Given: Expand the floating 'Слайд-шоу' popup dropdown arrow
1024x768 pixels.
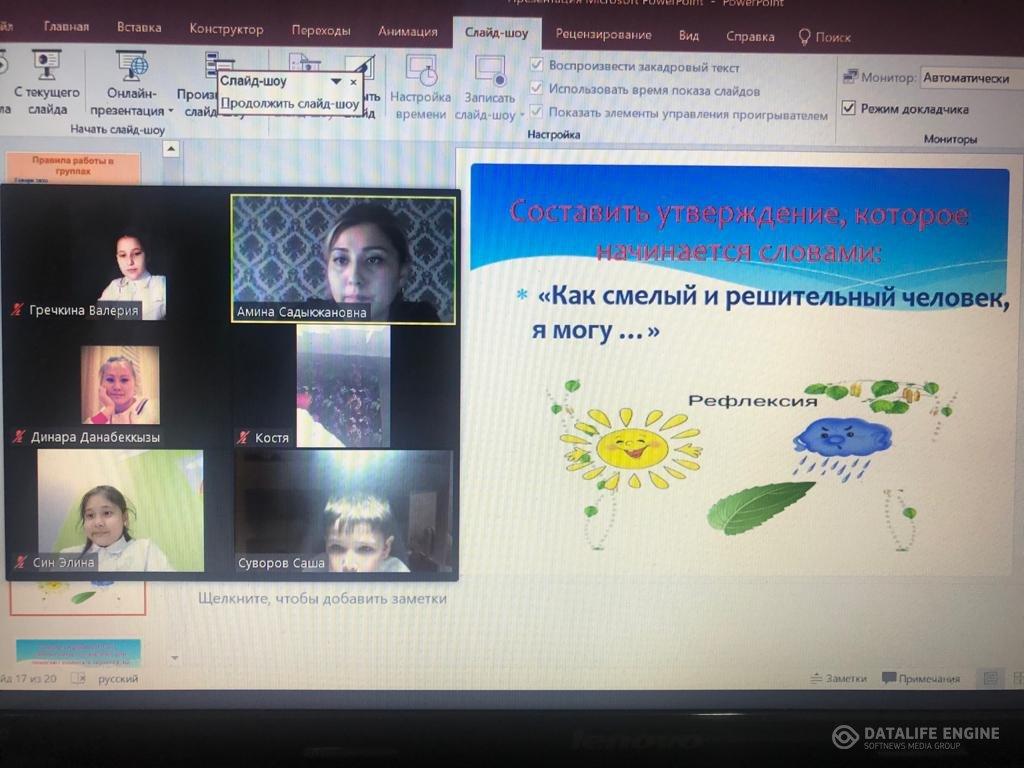Looking at the screenshot, I should click(336, 82).
